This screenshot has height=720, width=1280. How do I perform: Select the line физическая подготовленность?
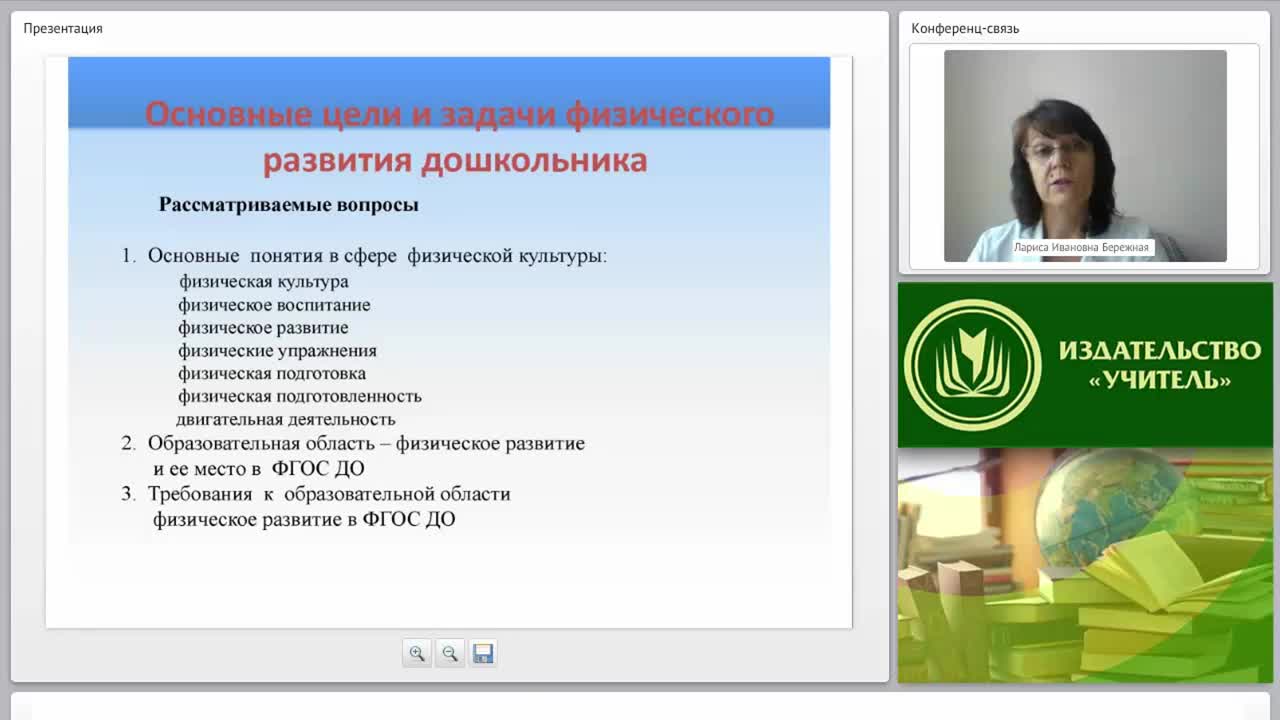point(300,397)
